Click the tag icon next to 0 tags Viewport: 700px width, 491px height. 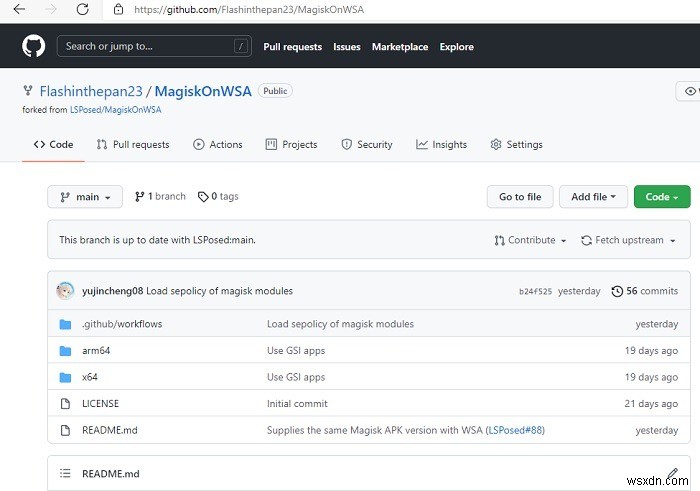pos(203,197)
